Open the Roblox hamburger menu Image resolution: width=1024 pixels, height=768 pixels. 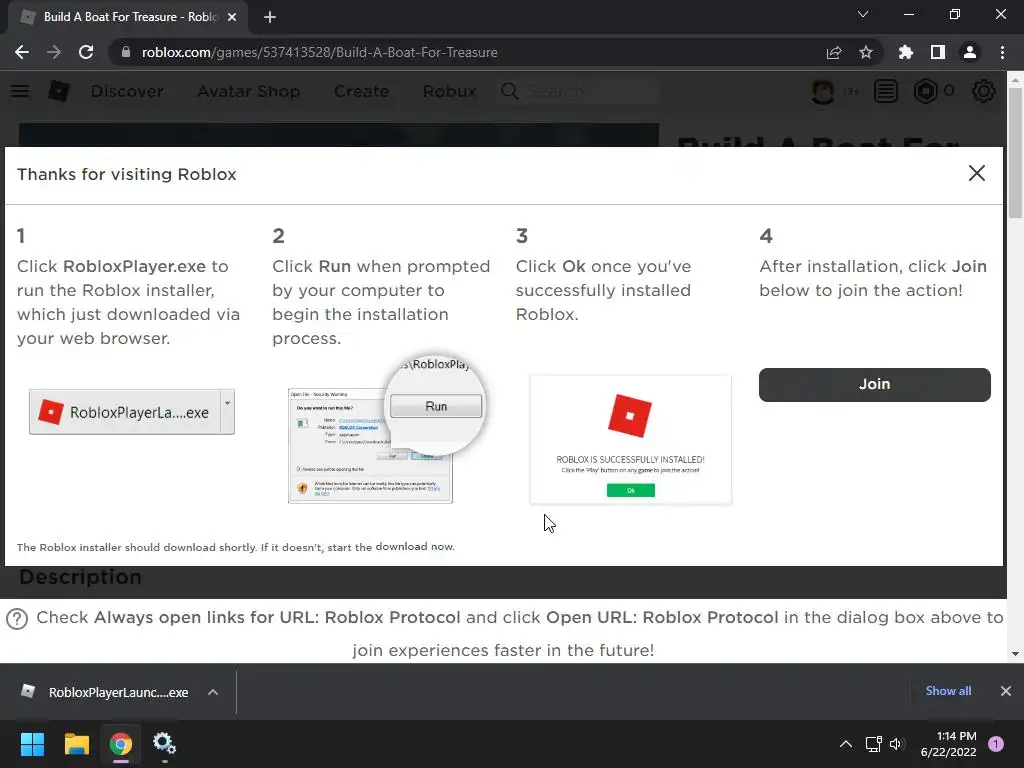coord(20,91)
